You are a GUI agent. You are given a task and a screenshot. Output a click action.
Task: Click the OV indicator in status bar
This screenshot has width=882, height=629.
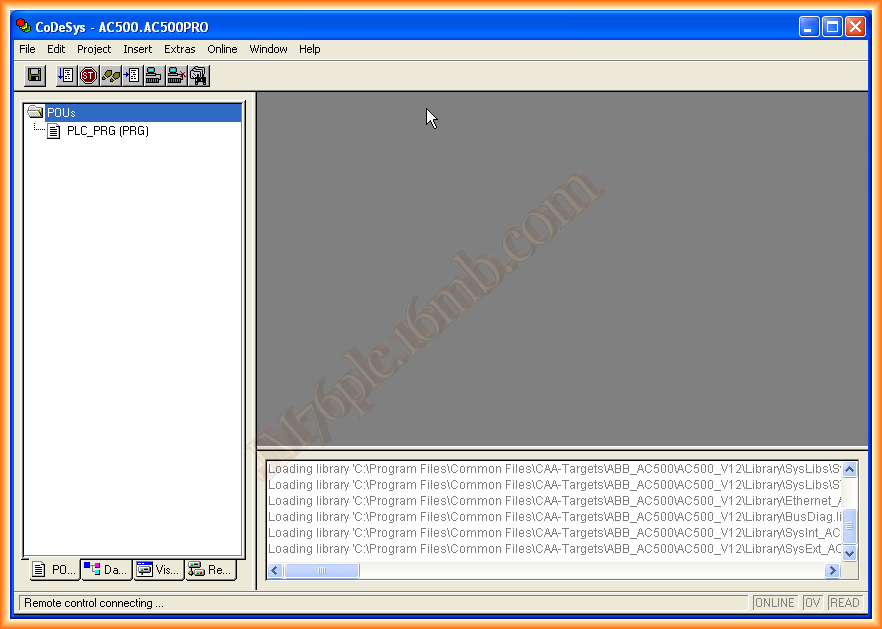(812, 603)
